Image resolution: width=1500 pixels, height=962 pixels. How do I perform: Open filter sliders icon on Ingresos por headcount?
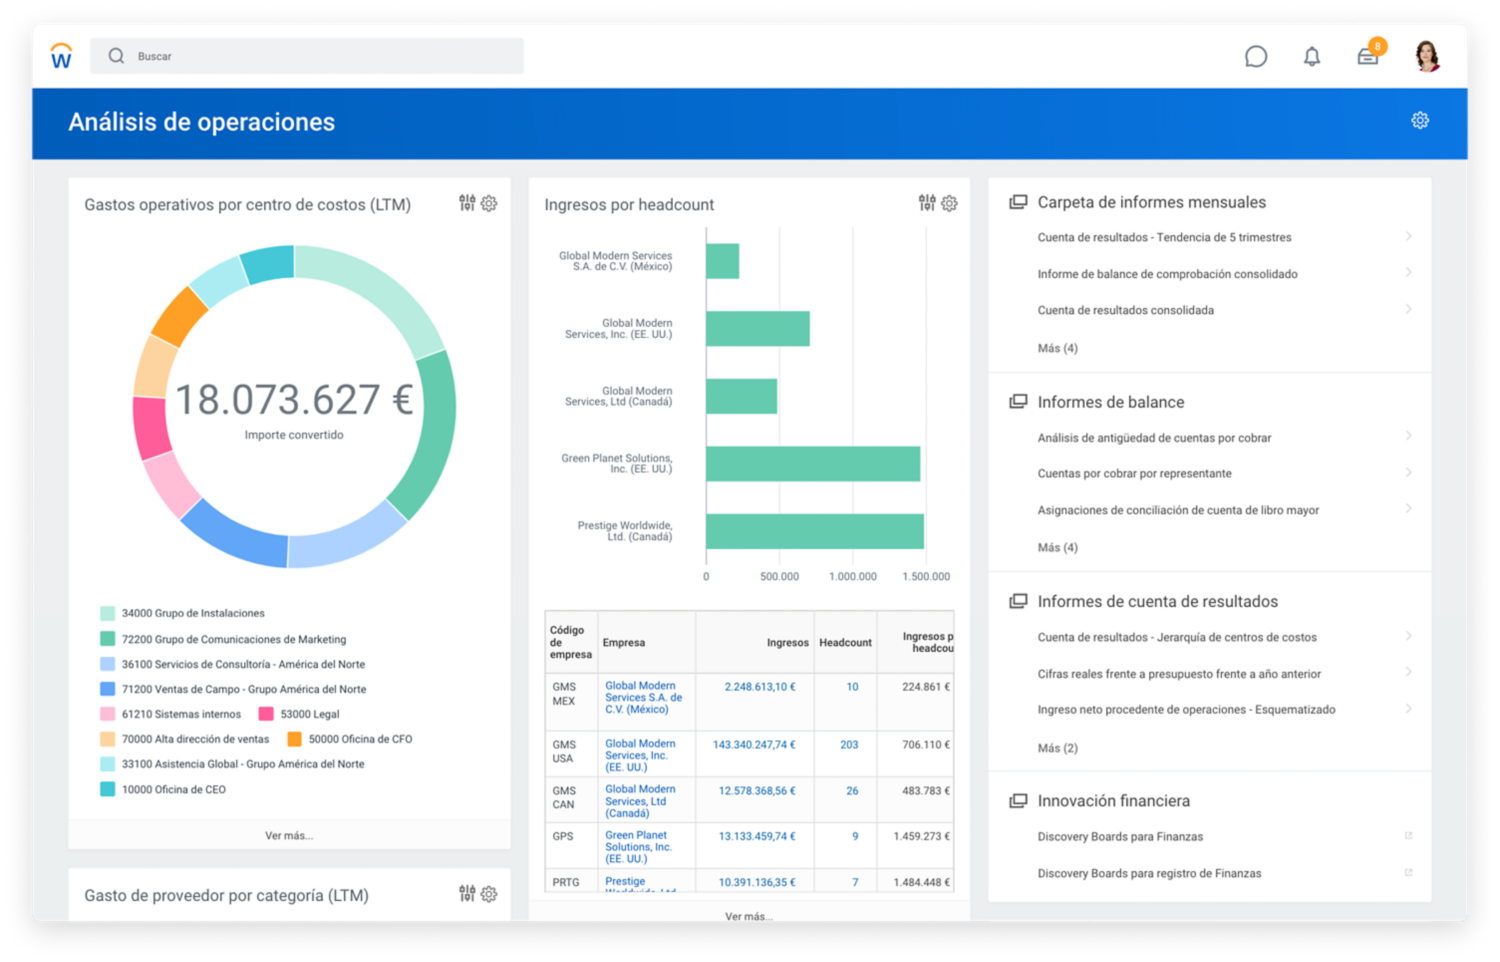927,203
